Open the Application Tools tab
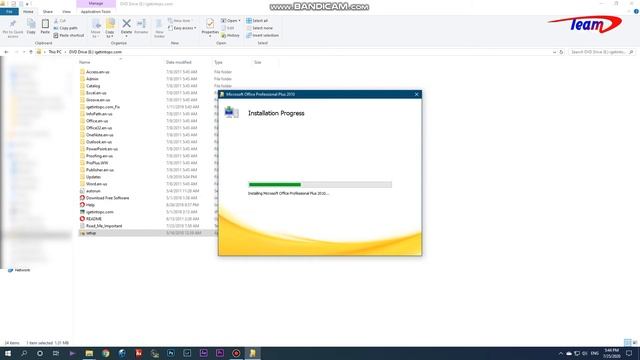The width and height of the screenshot is (640, 360). click(96, 12)
